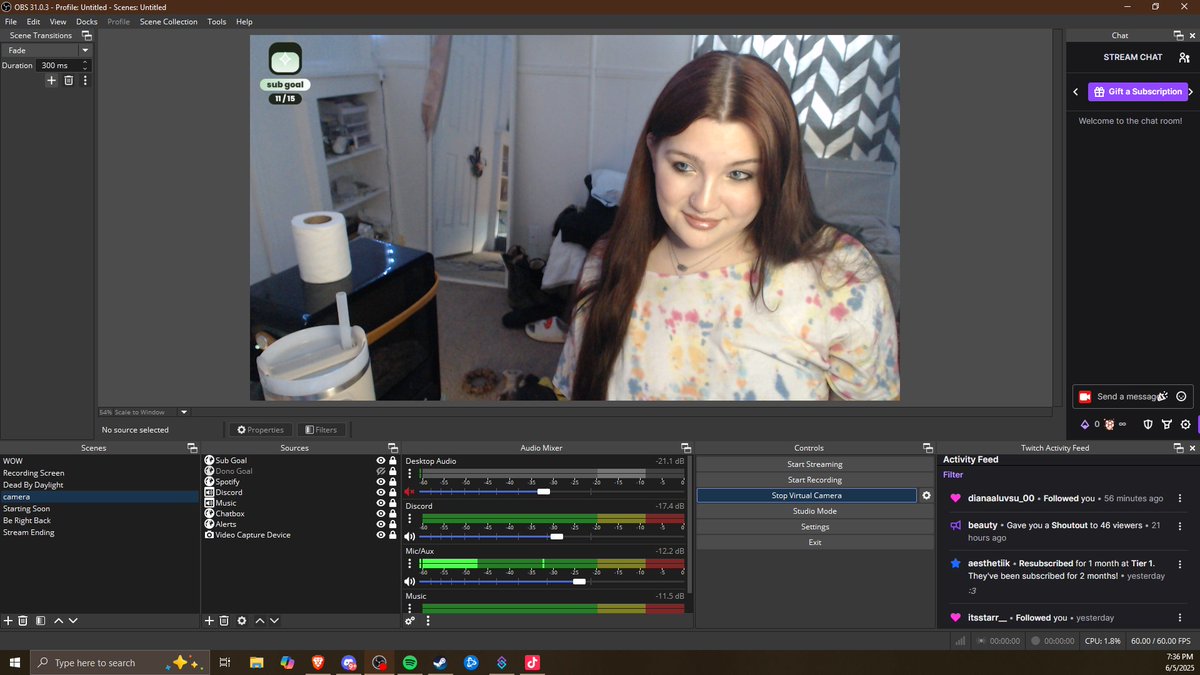Open scene filters icon in Scenes toolbar

tap(40, 621)
